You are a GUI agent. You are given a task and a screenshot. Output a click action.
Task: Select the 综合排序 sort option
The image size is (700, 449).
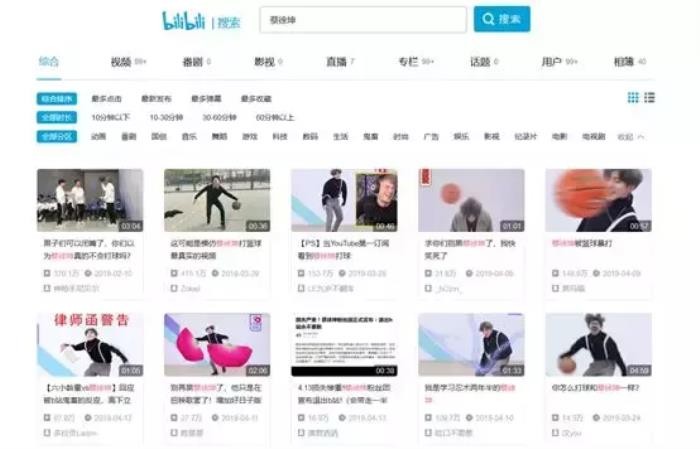(56, 99)
